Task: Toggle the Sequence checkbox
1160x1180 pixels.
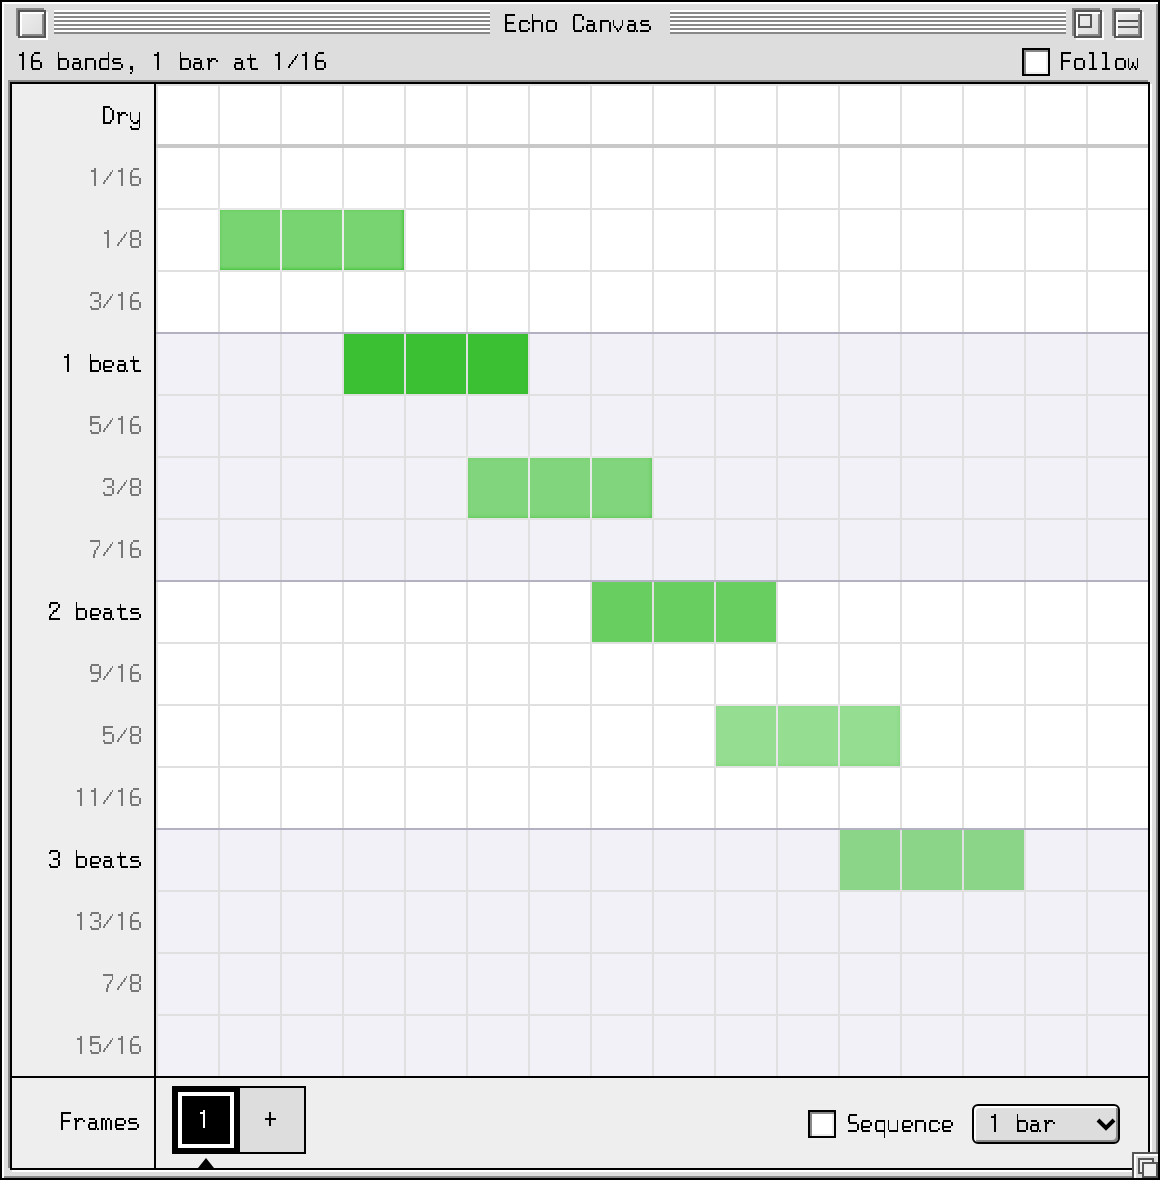Action: (x=821, y=1124)
